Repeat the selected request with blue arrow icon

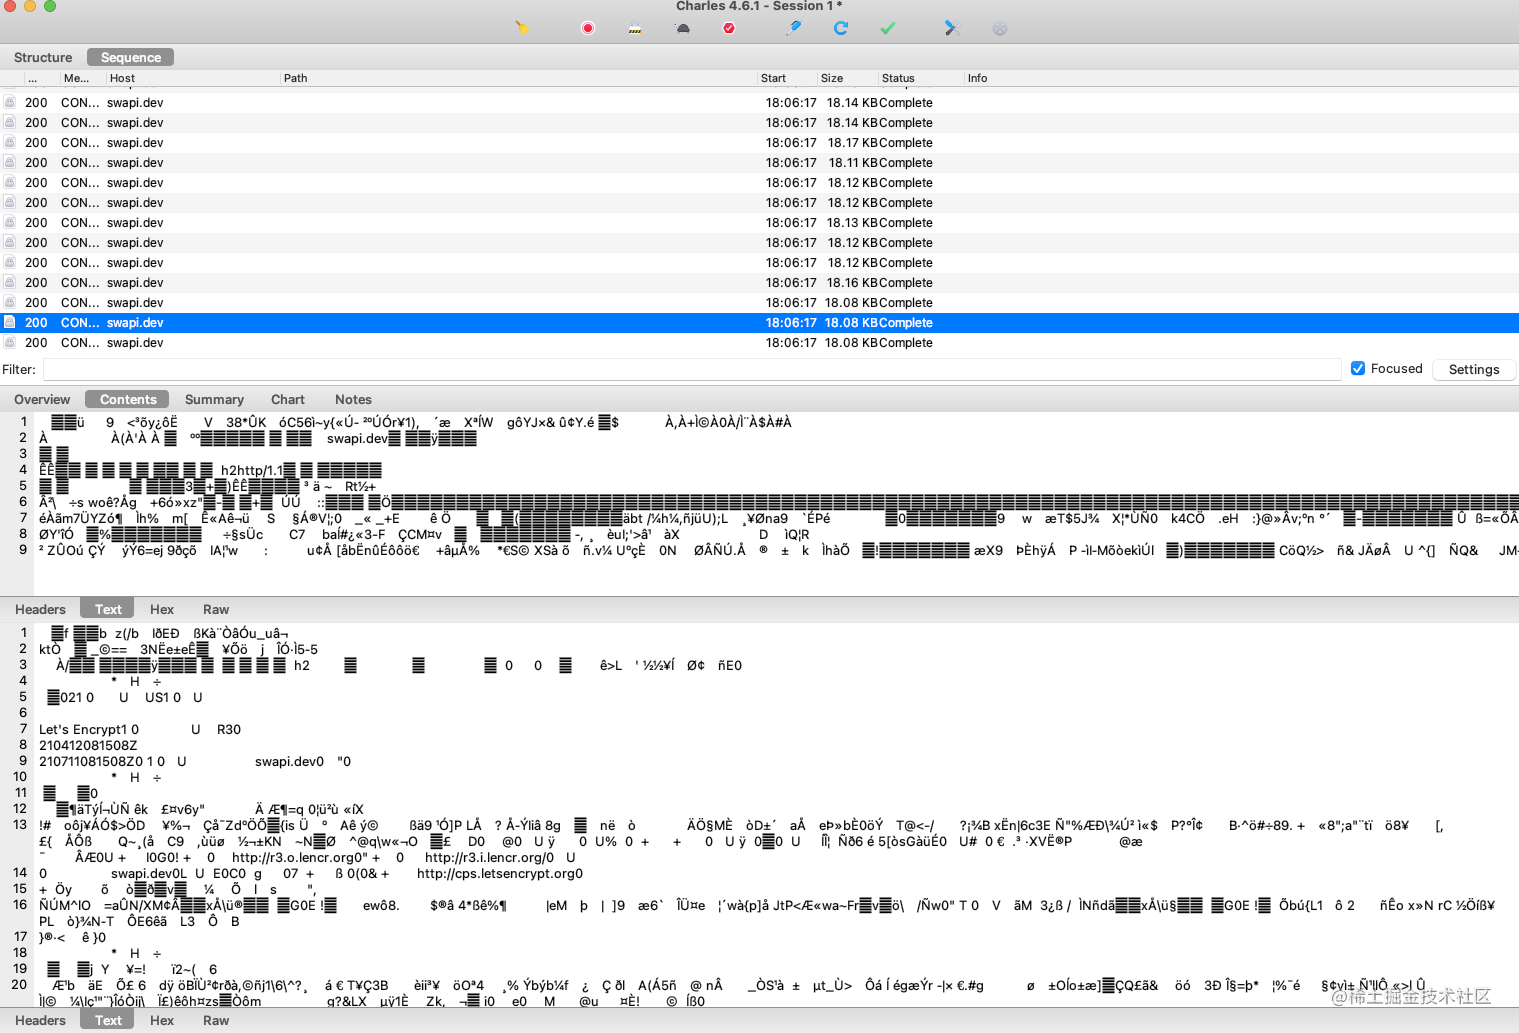tap(841, 28)
